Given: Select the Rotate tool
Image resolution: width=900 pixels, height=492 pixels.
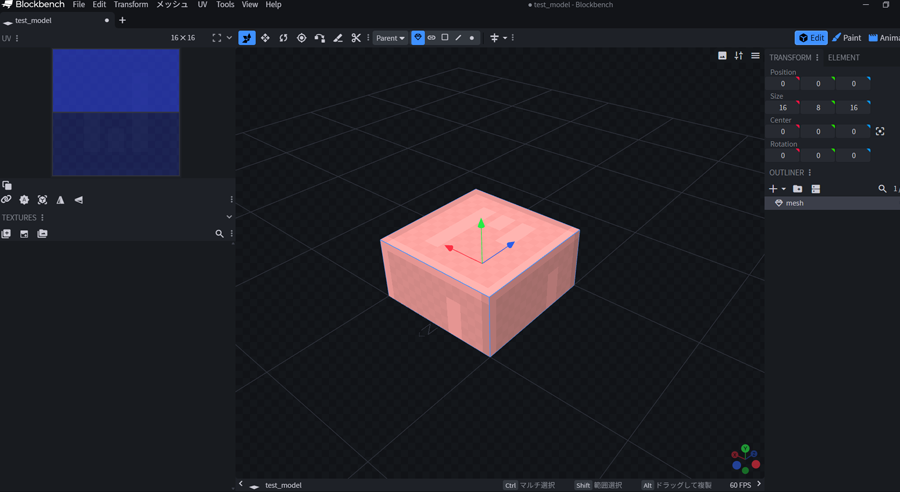Looking at the screenshot, I should [283, 38].
